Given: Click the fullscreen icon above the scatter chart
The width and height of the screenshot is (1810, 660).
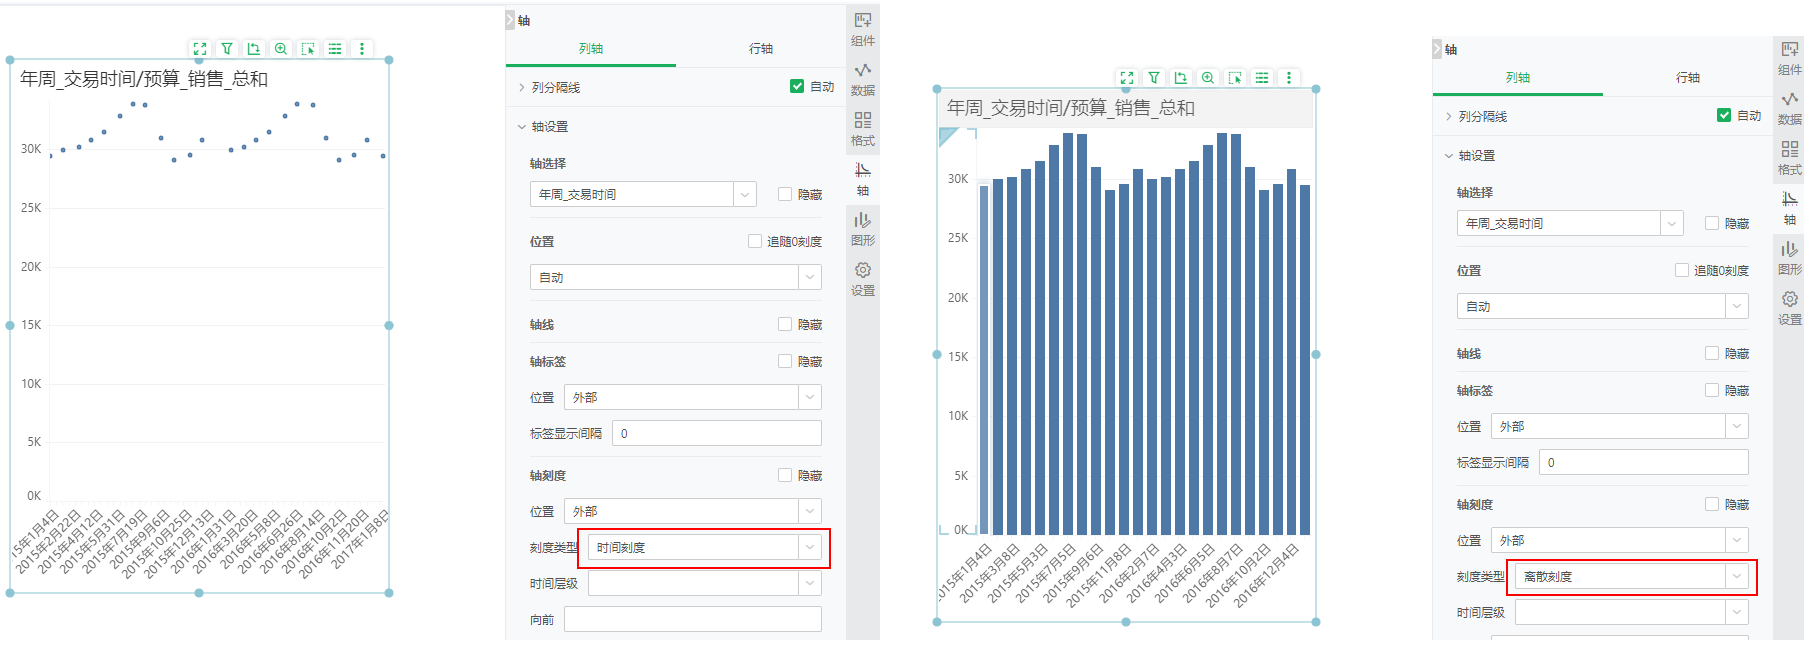Looking at the screenshot, I should click(200, 49).
